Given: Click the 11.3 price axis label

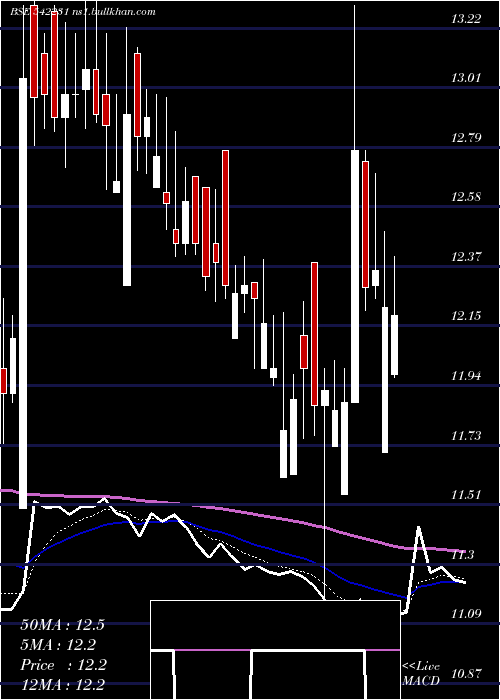Looking at the screenshot, I should pyautogui.click(x=464, y=554).
